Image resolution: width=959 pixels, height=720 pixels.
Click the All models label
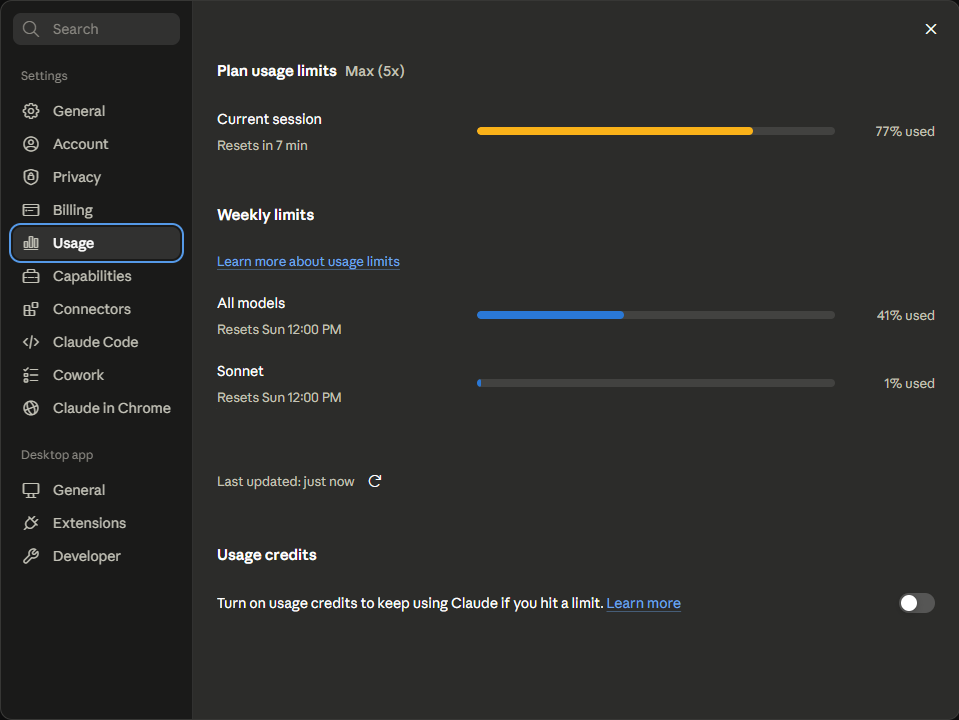(x=251, y=303)
